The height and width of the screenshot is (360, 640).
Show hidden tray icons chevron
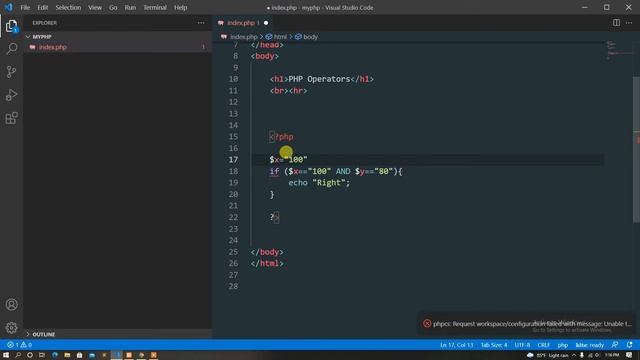[574, 356]
